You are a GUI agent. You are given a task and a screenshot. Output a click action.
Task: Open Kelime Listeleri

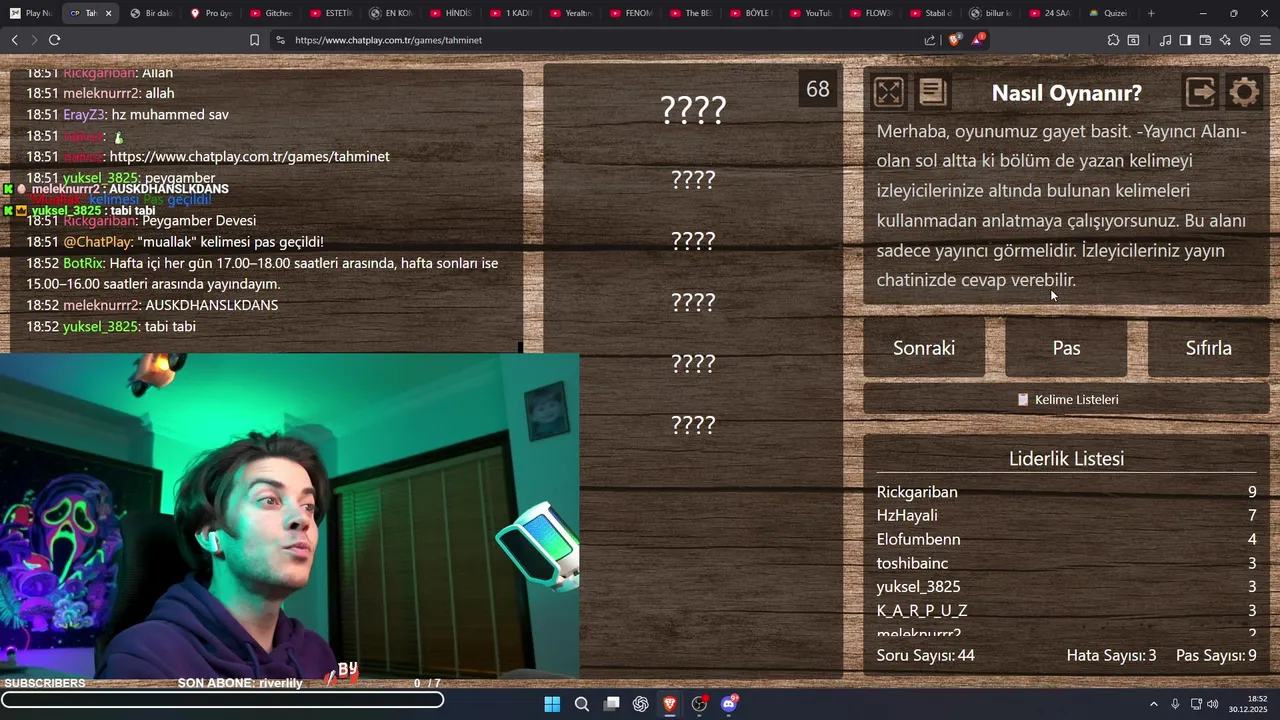tap(1066, 399)
